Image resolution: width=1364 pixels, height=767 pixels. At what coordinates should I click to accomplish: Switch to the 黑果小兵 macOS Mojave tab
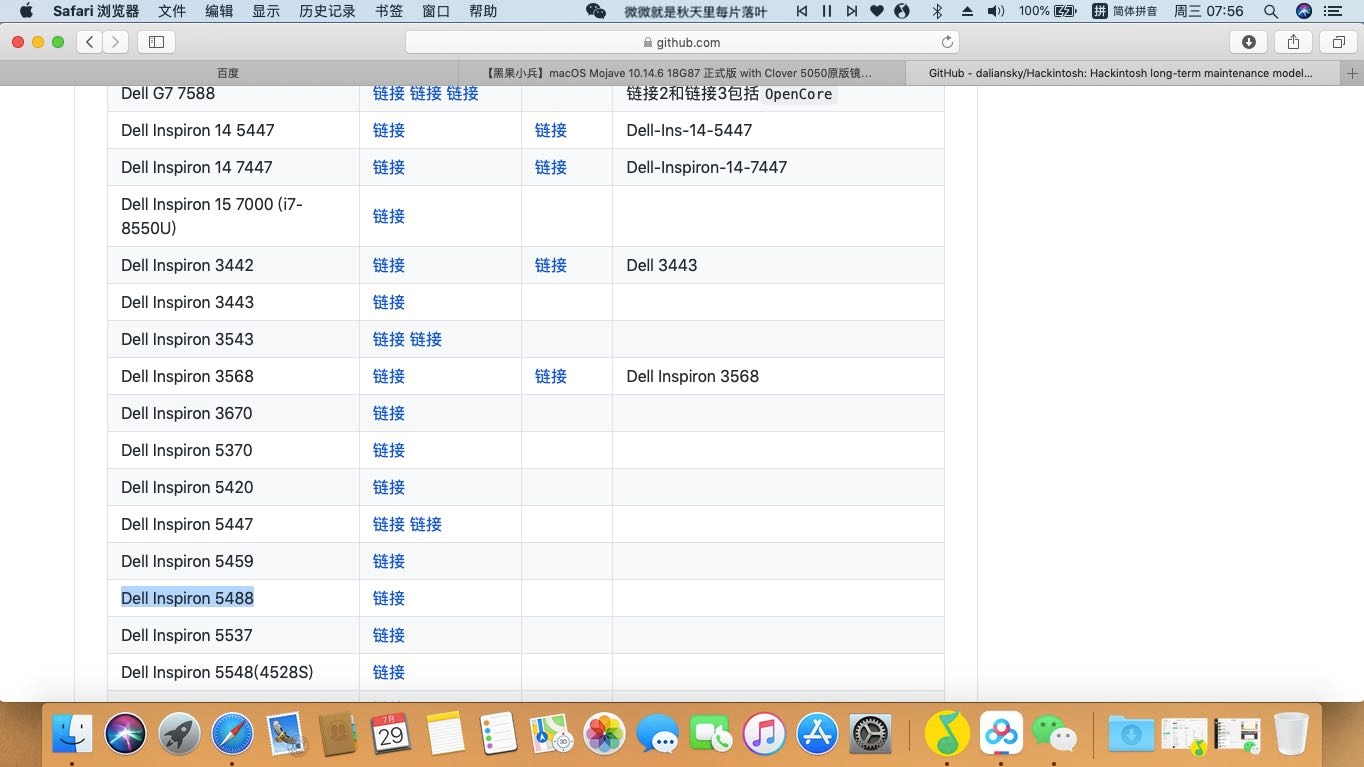click(681, 73)
